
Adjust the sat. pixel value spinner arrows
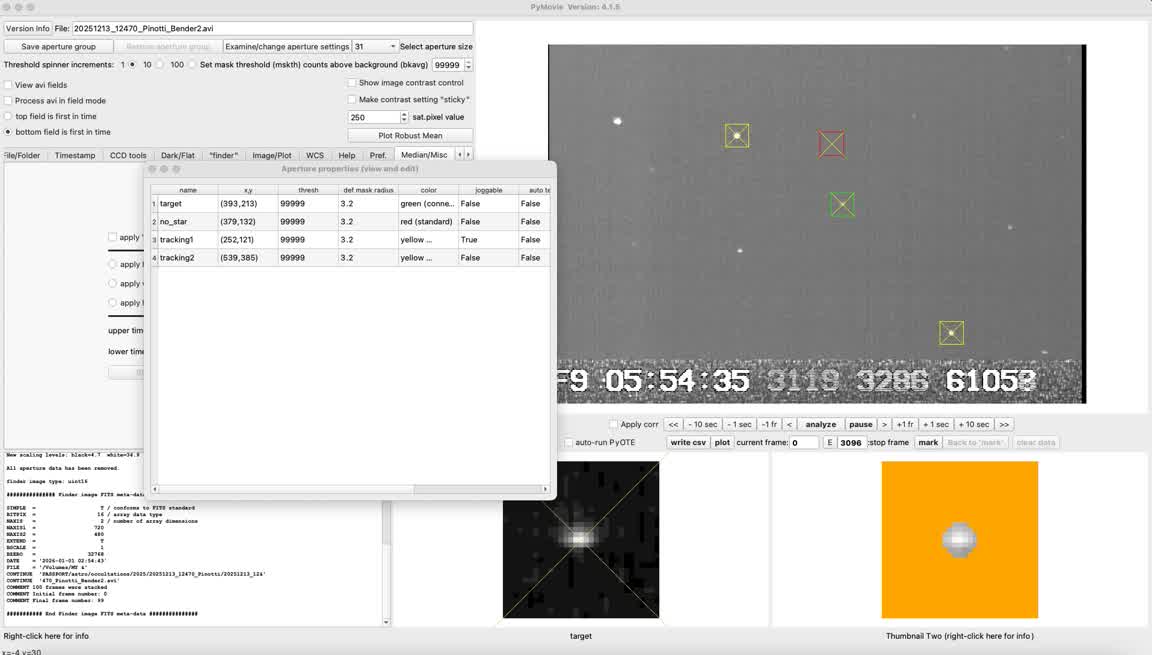coord(404,117)
